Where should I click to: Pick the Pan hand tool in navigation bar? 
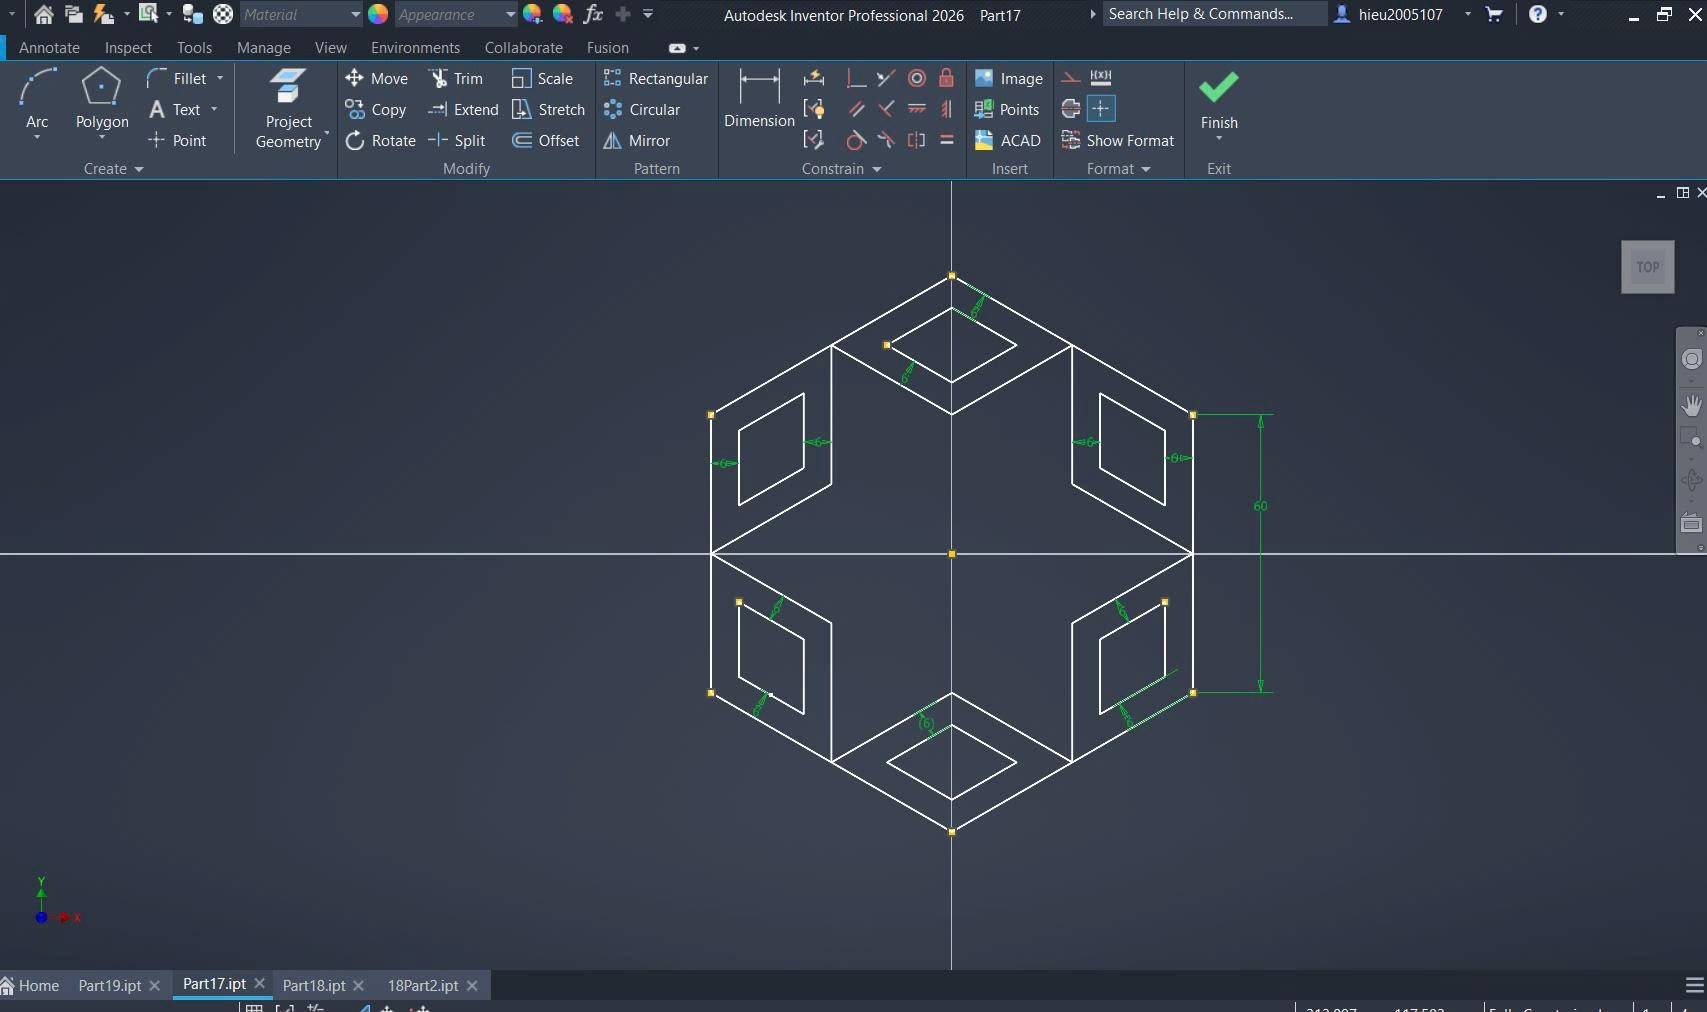click(1691, 405)
